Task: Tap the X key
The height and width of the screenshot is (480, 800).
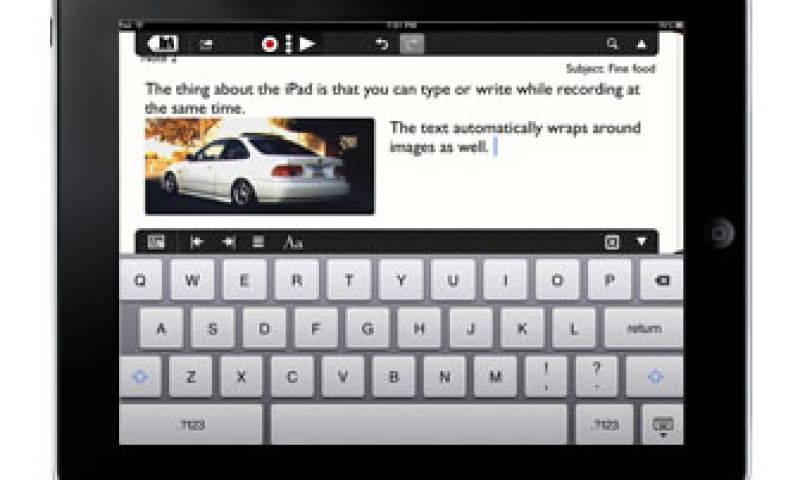Action: point(241,377)
